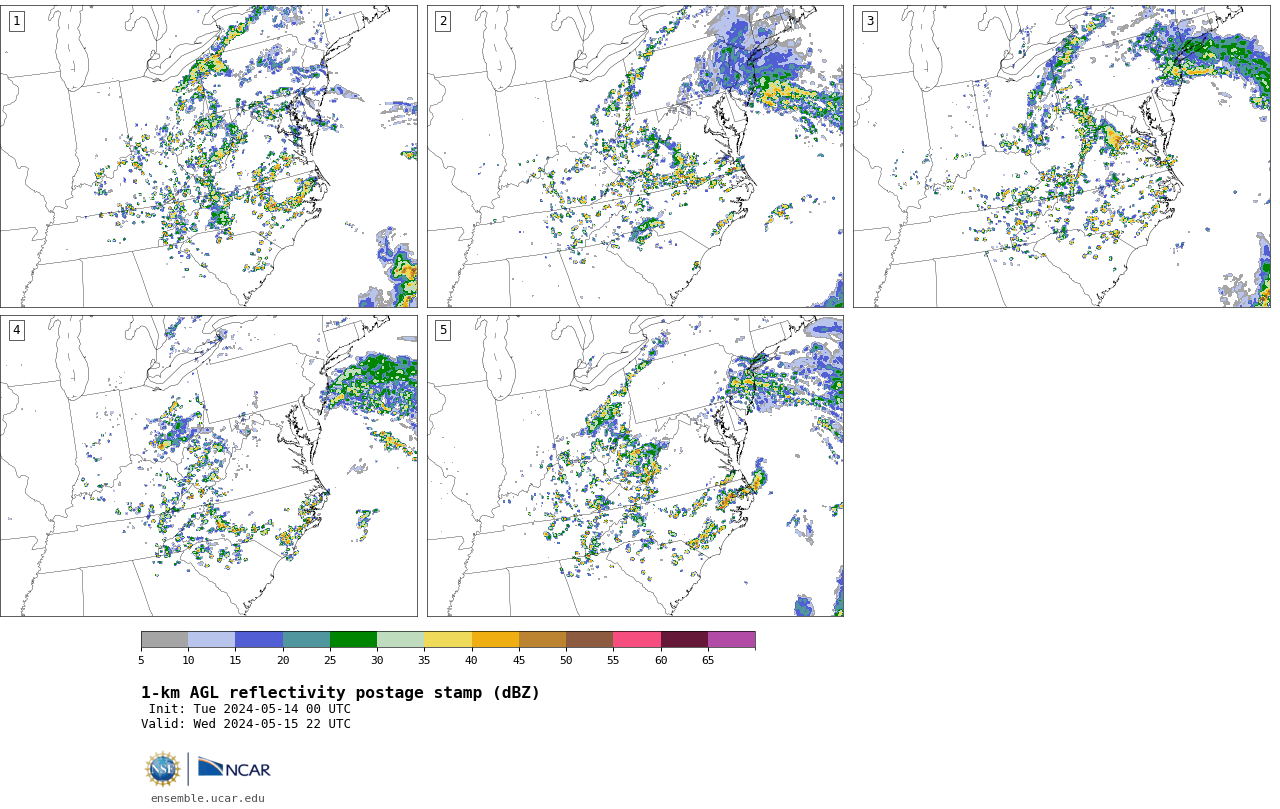
Task: Open ensemble member 4 postage stamp map
Action: [x=209, y=466]
